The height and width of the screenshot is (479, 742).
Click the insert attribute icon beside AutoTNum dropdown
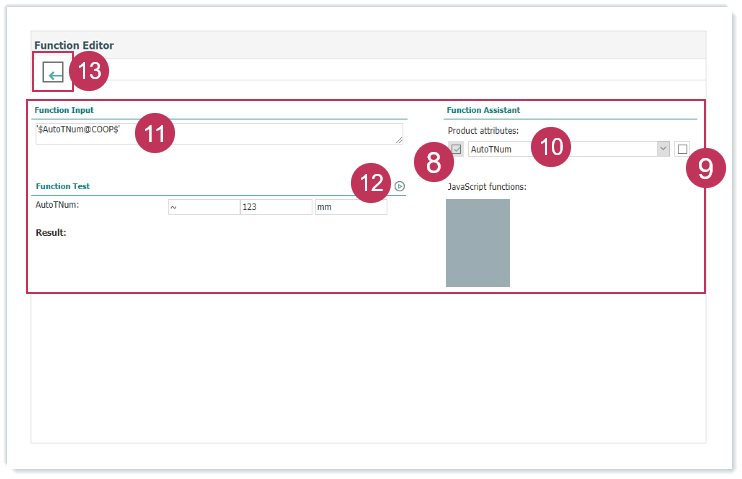(x=456, y=149)
